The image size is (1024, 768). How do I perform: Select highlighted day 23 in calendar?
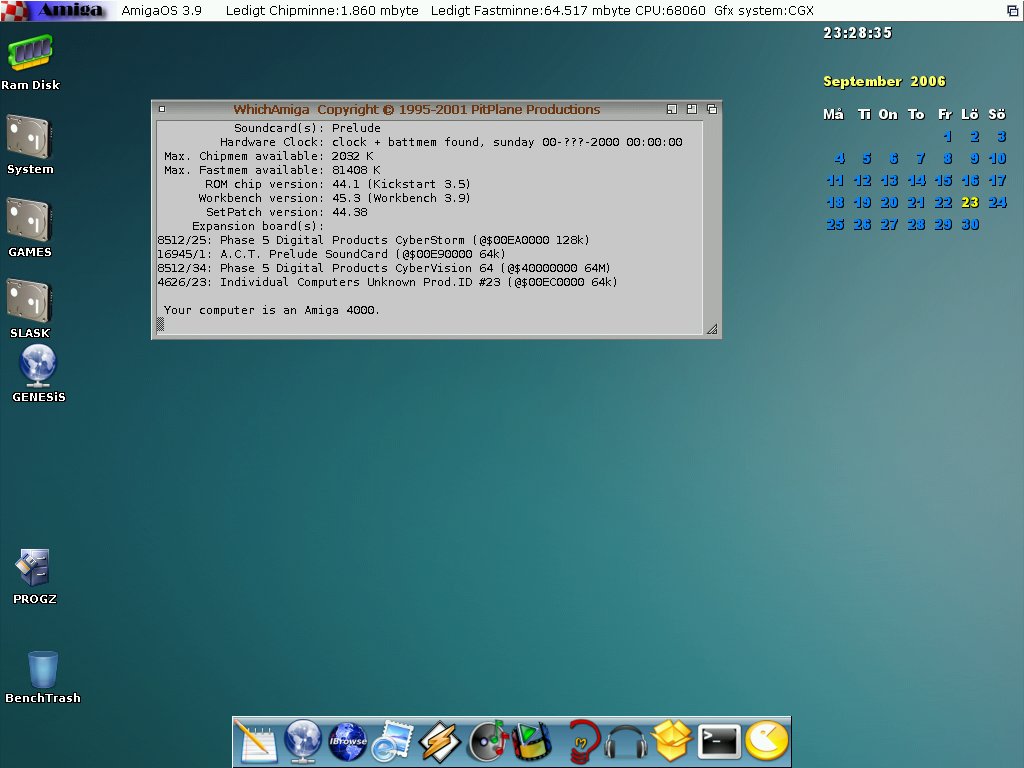[970, 202]
